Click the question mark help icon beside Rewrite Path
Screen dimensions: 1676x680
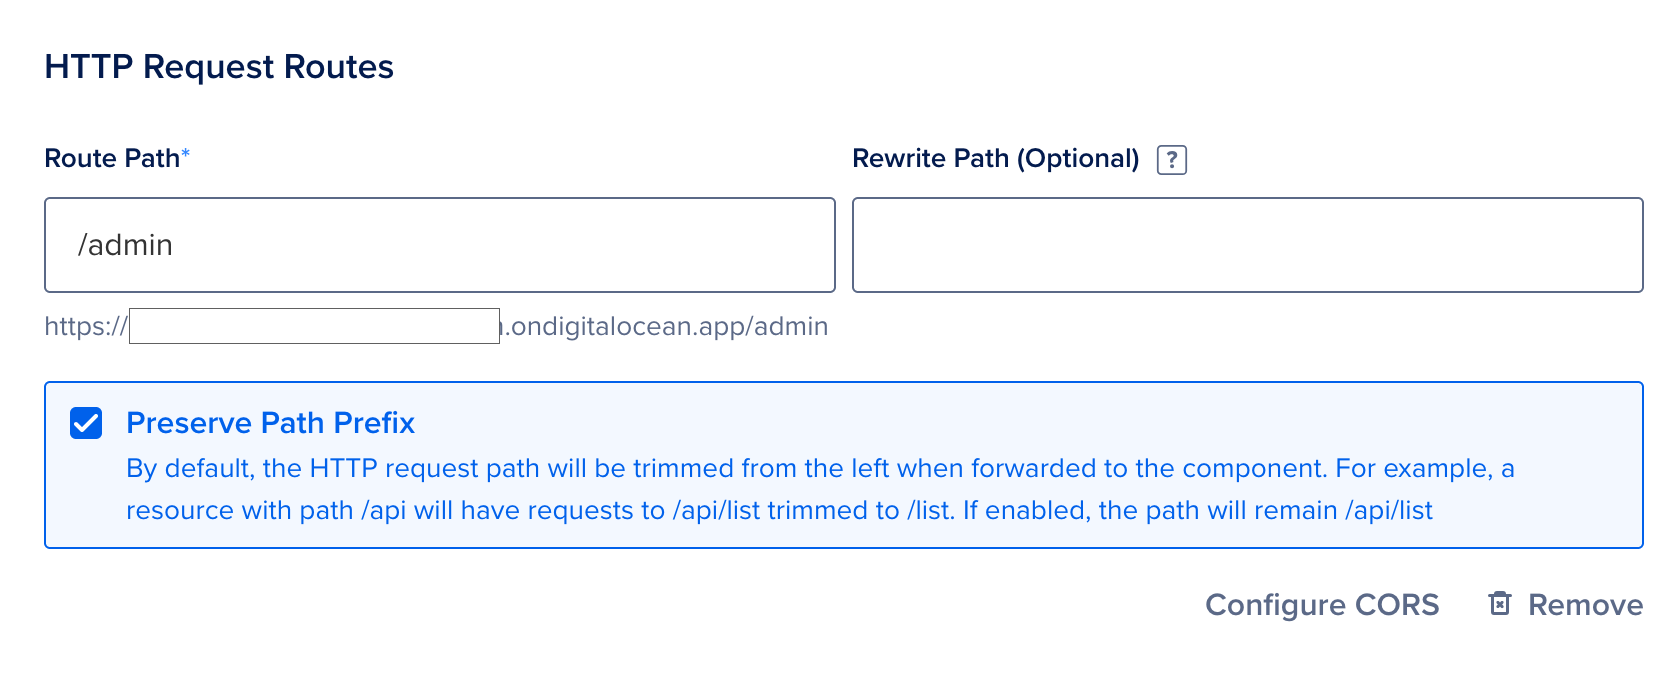(x=1171, y=158)
